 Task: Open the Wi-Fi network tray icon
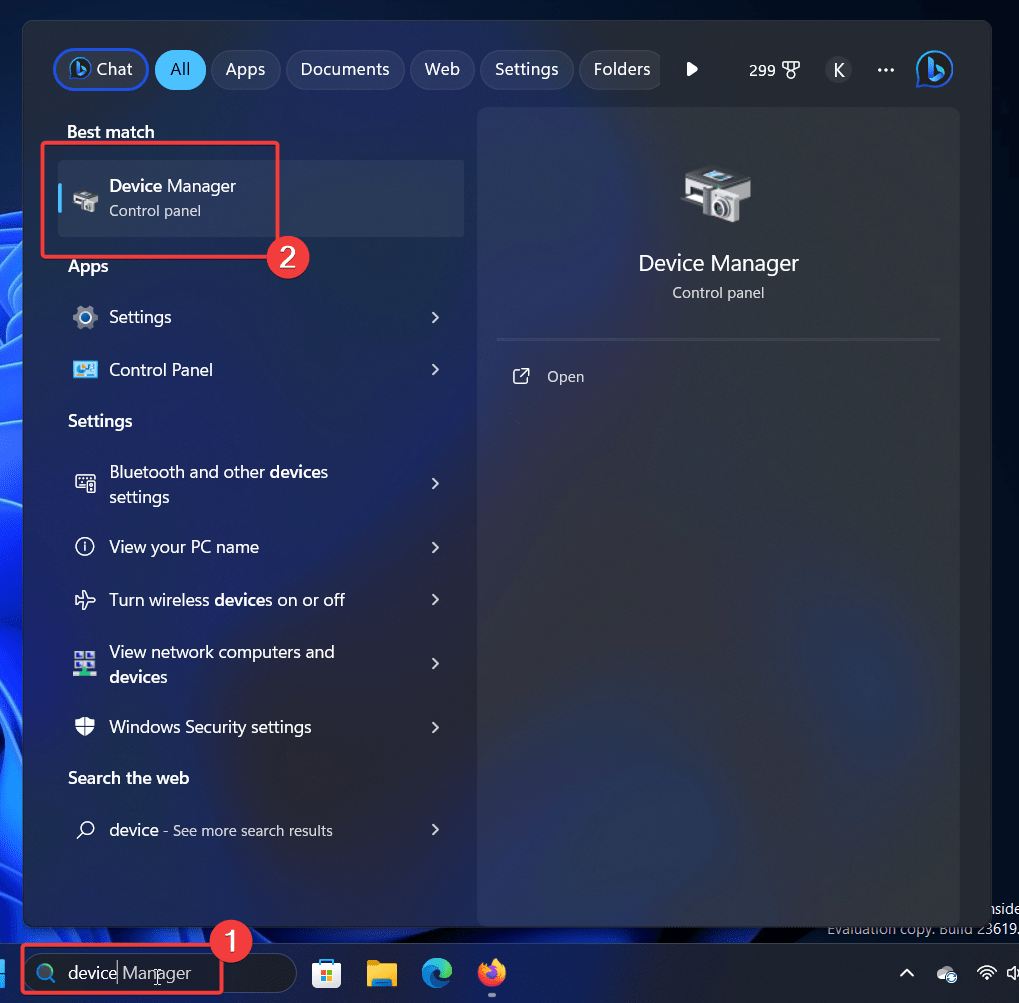tap(987, 973)
